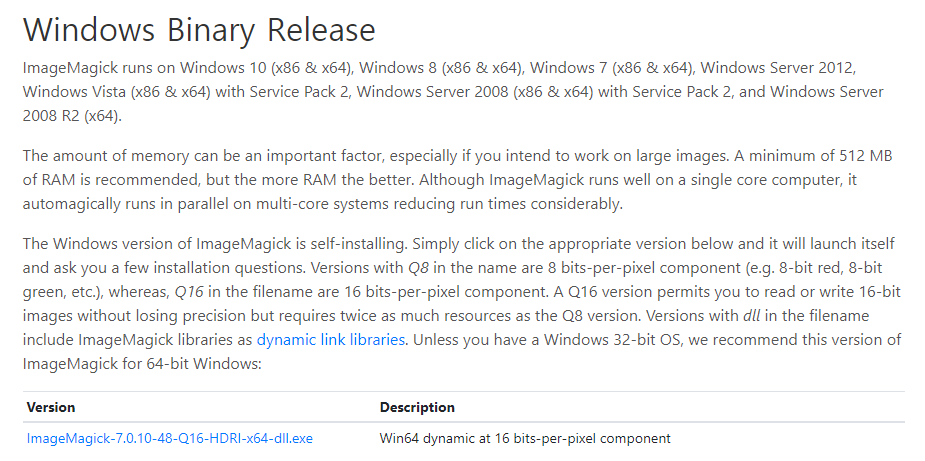Click the italic dll word
Image resolution: width=925 pixels, height=461 pixels.
coord(751,316)
